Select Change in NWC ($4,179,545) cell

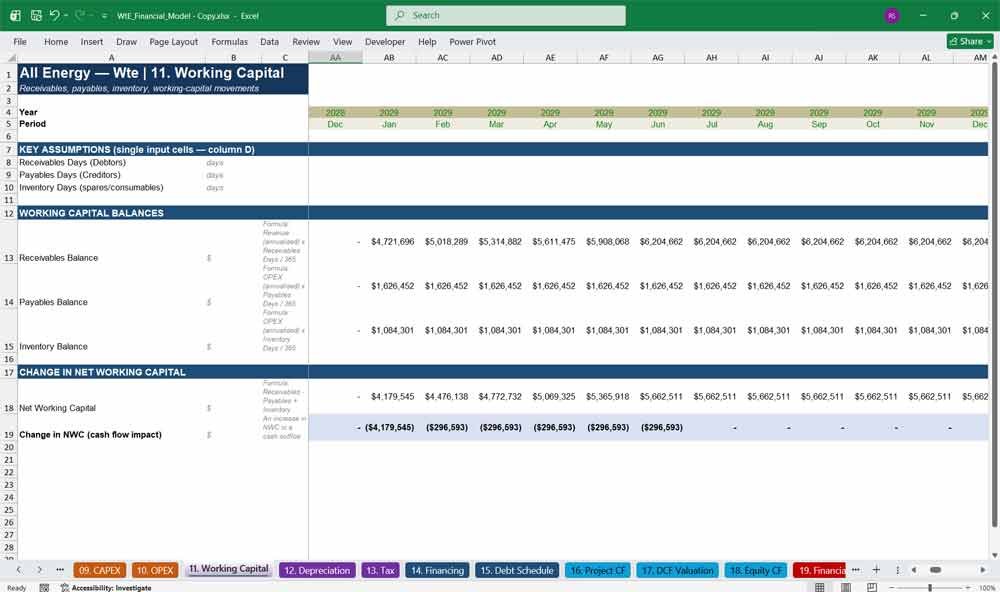click(x=389, y=427)
